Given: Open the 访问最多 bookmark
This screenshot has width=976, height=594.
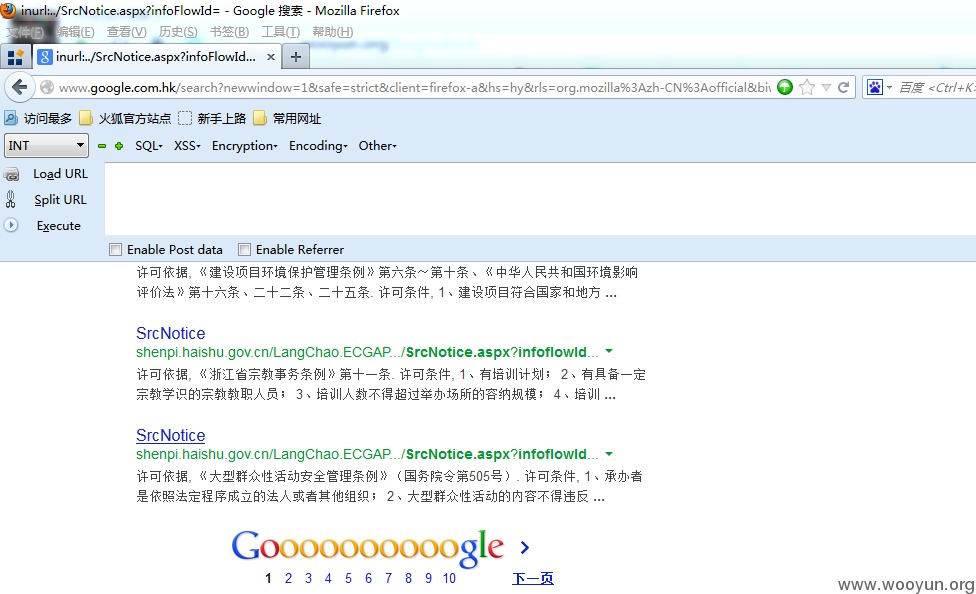Looking at the screenshot, I should [x=38, y=118].
